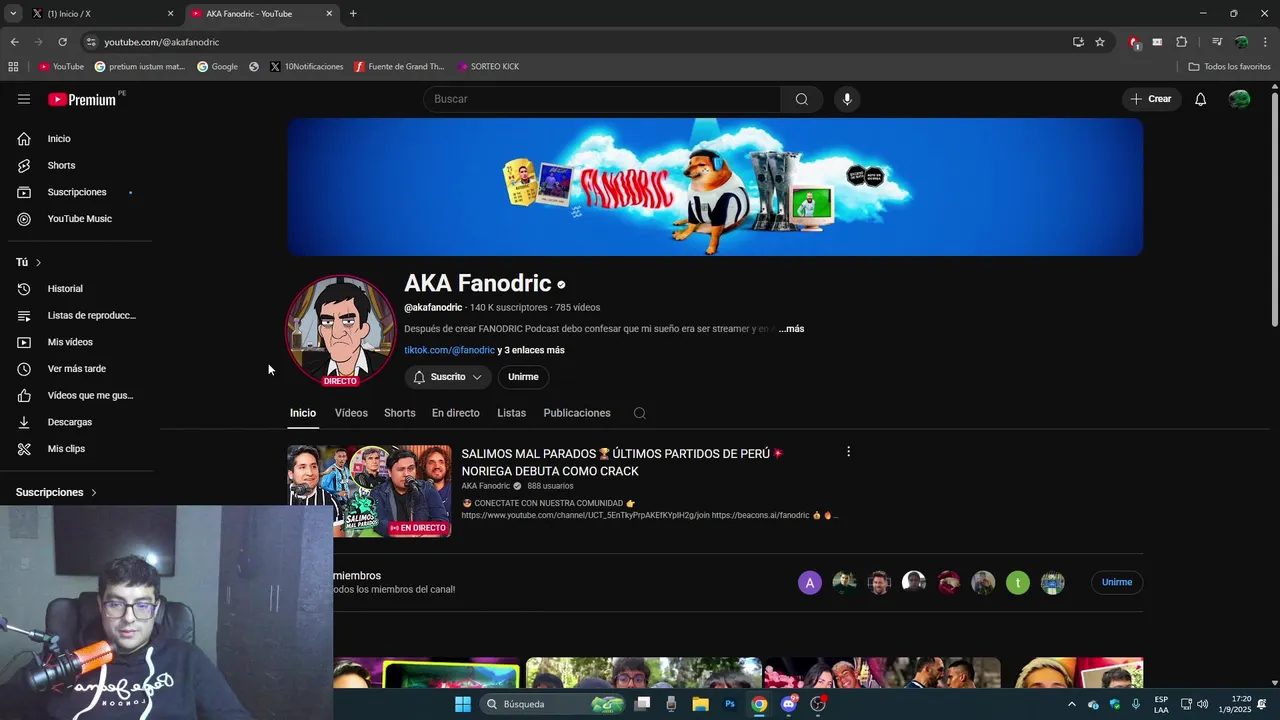
Task: Expand channel description with ...más
Action: pyautogui.click(x=791, y=329)
